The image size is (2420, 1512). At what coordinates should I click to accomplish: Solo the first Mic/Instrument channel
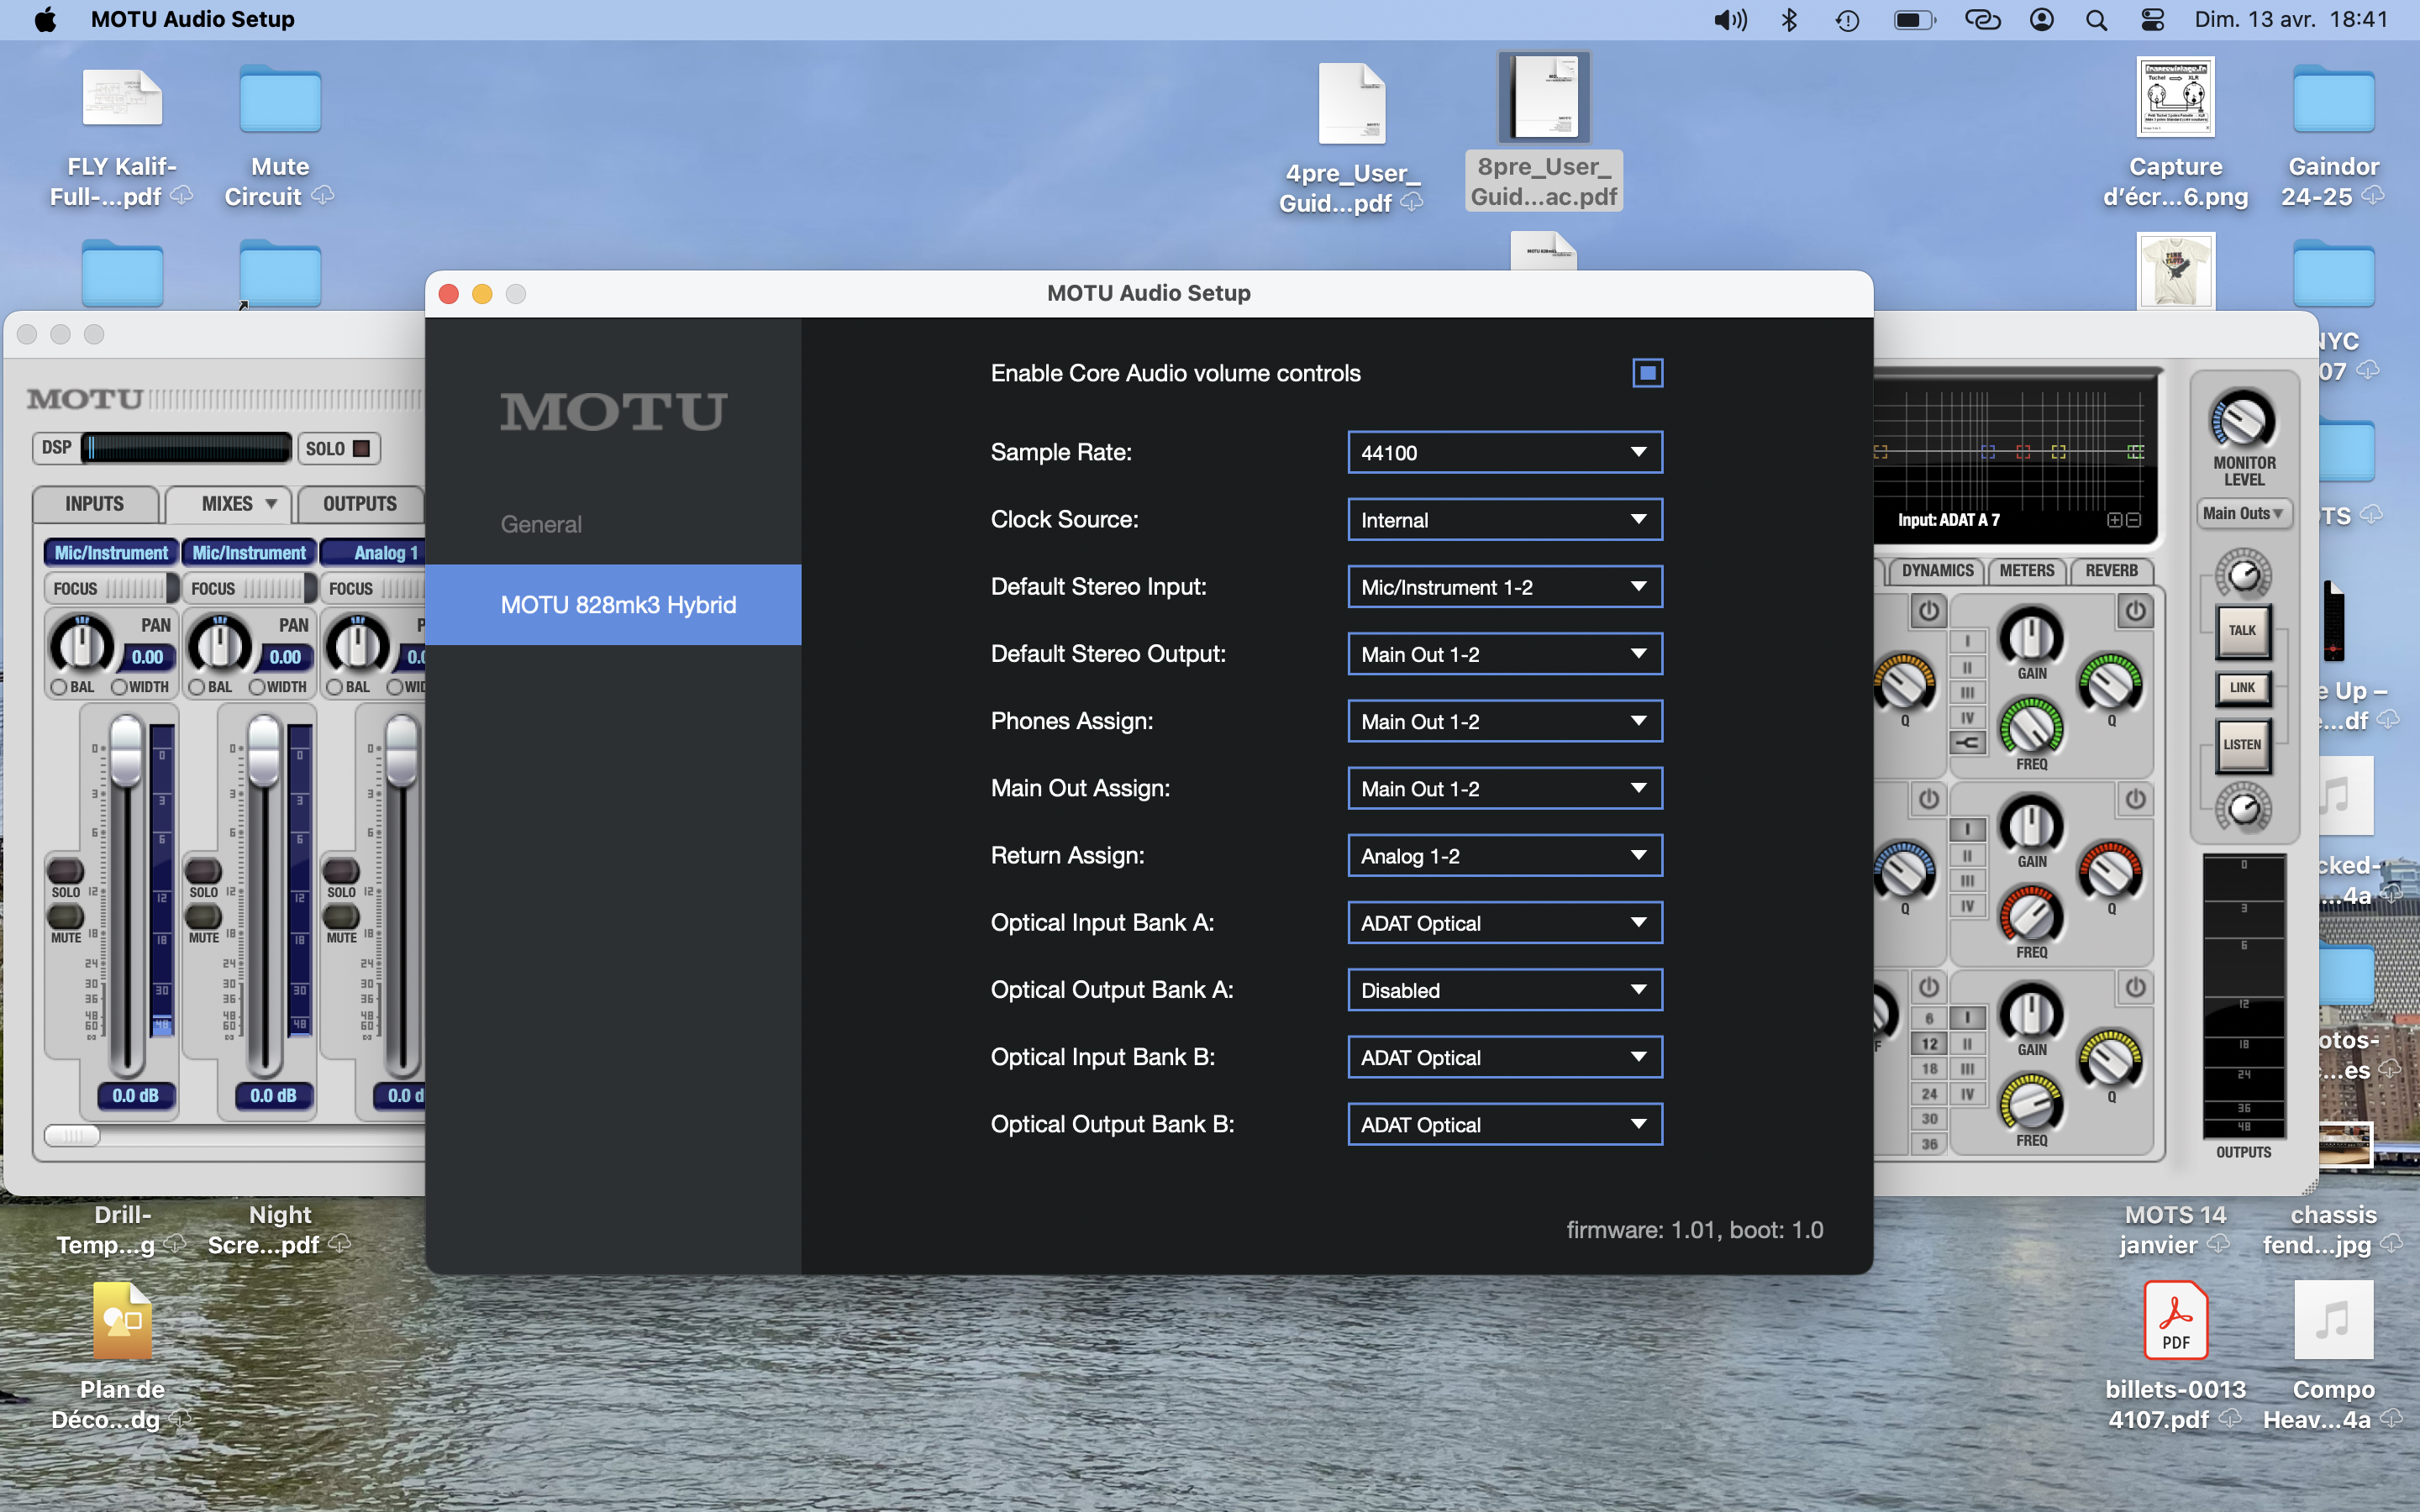pyautogui.click(x=66, y=872)
